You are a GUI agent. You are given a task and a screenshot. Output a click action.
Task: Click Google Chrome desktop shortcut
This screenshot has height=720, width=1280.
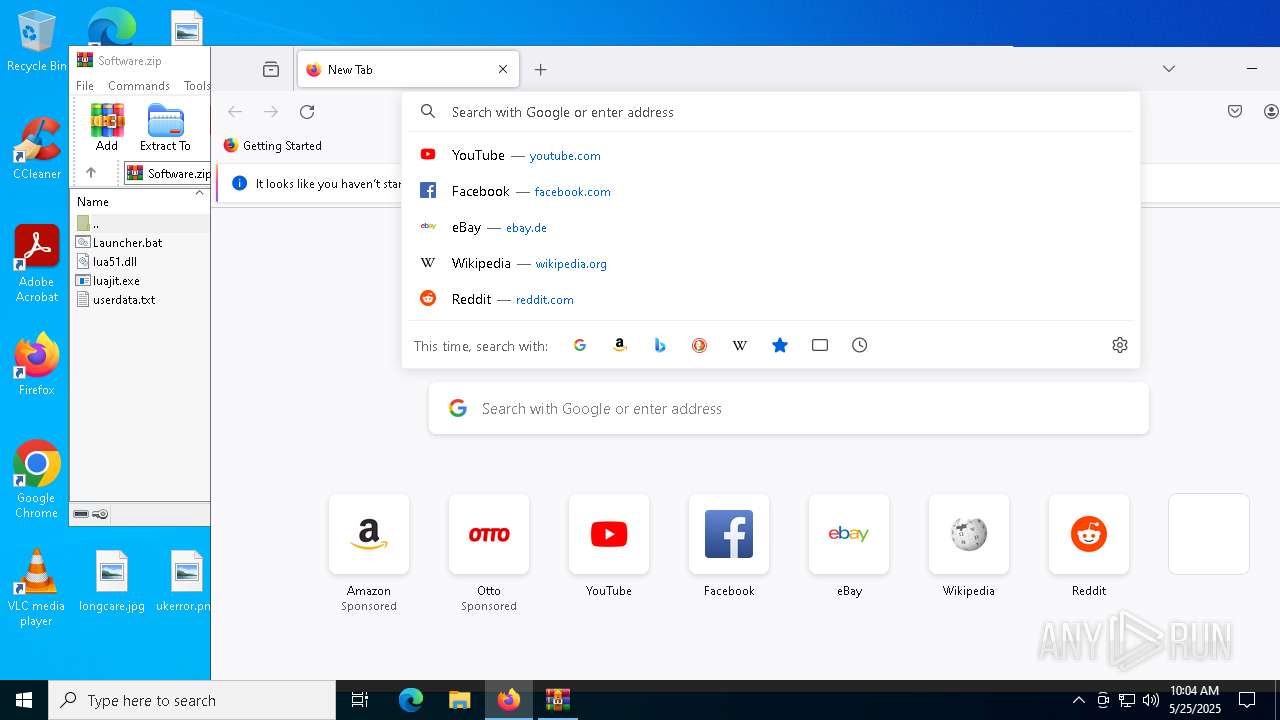(37, 479)
